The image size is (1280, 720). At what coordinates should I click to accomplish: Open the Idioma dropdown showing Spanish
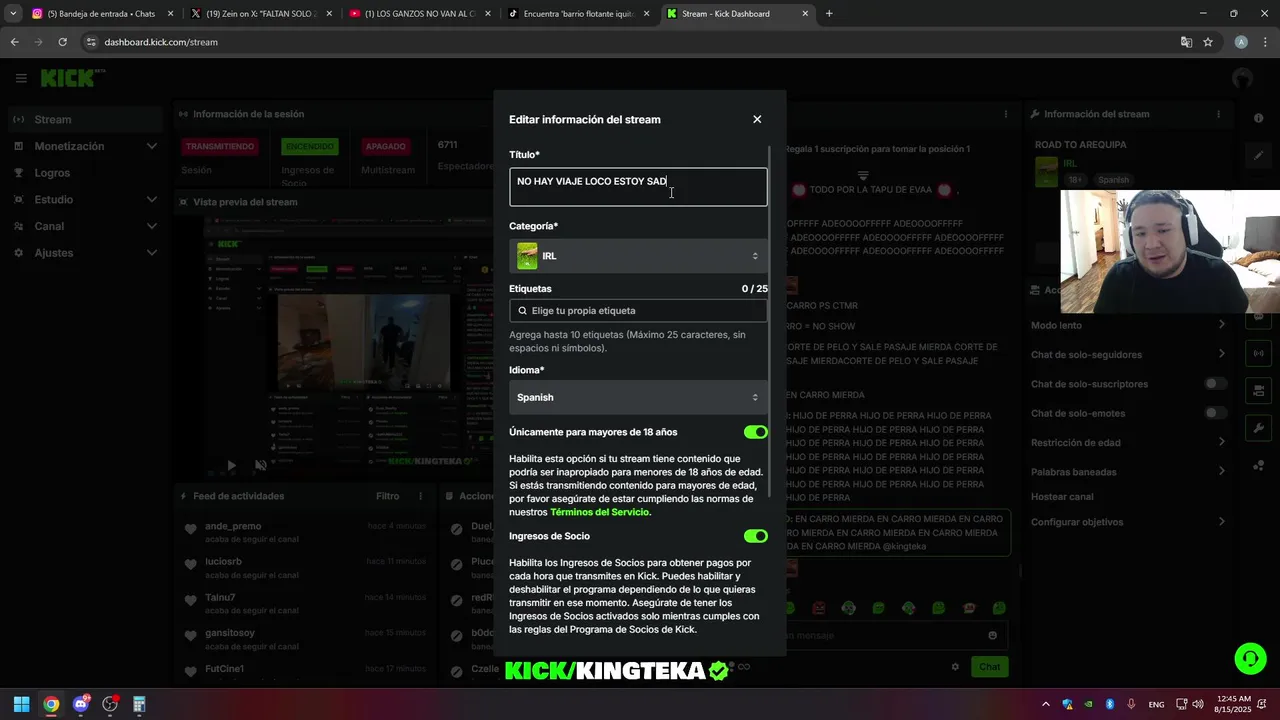pyautogui.click(x=638, y=397)
